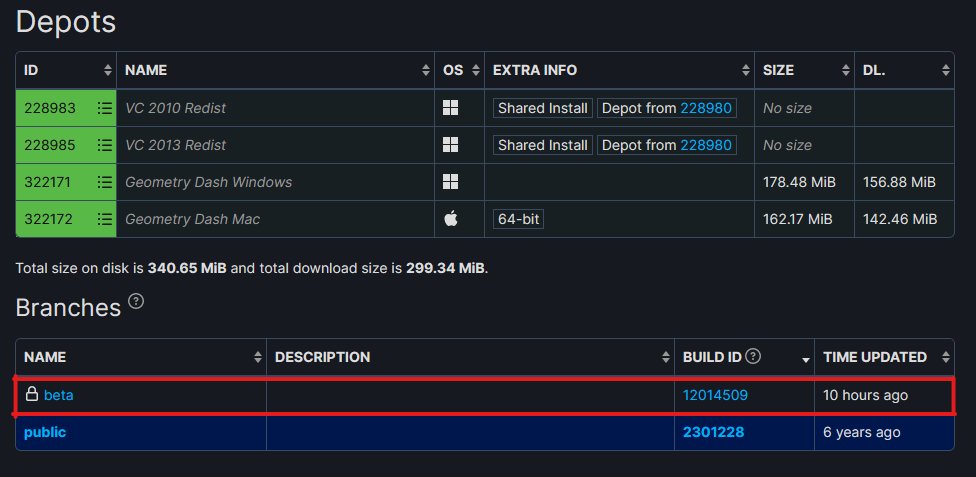This screenshot has height=477, width=976.
Task: Click Windows icon in Geometry Dash Windows row
Action: pyautogui.click(x=451, y=182)
